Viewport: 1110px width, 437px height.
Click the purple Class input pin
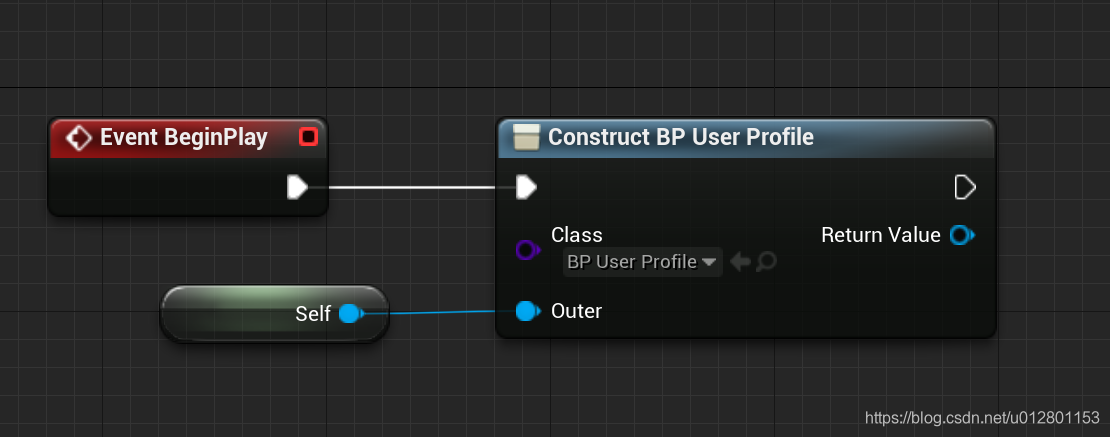(527, 249)
